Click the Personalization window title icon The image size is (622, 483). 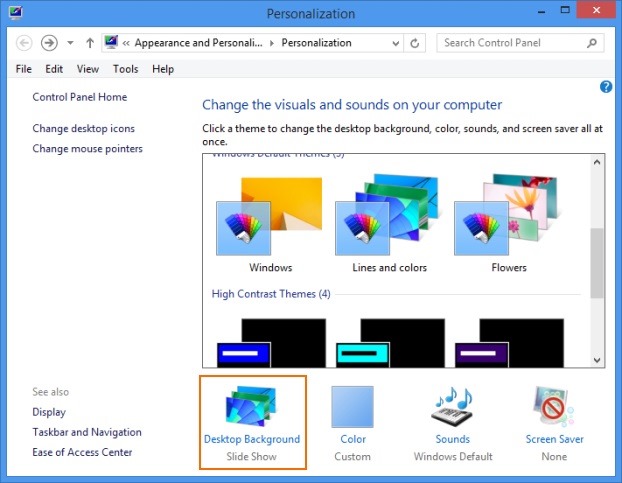click(15, 13)
